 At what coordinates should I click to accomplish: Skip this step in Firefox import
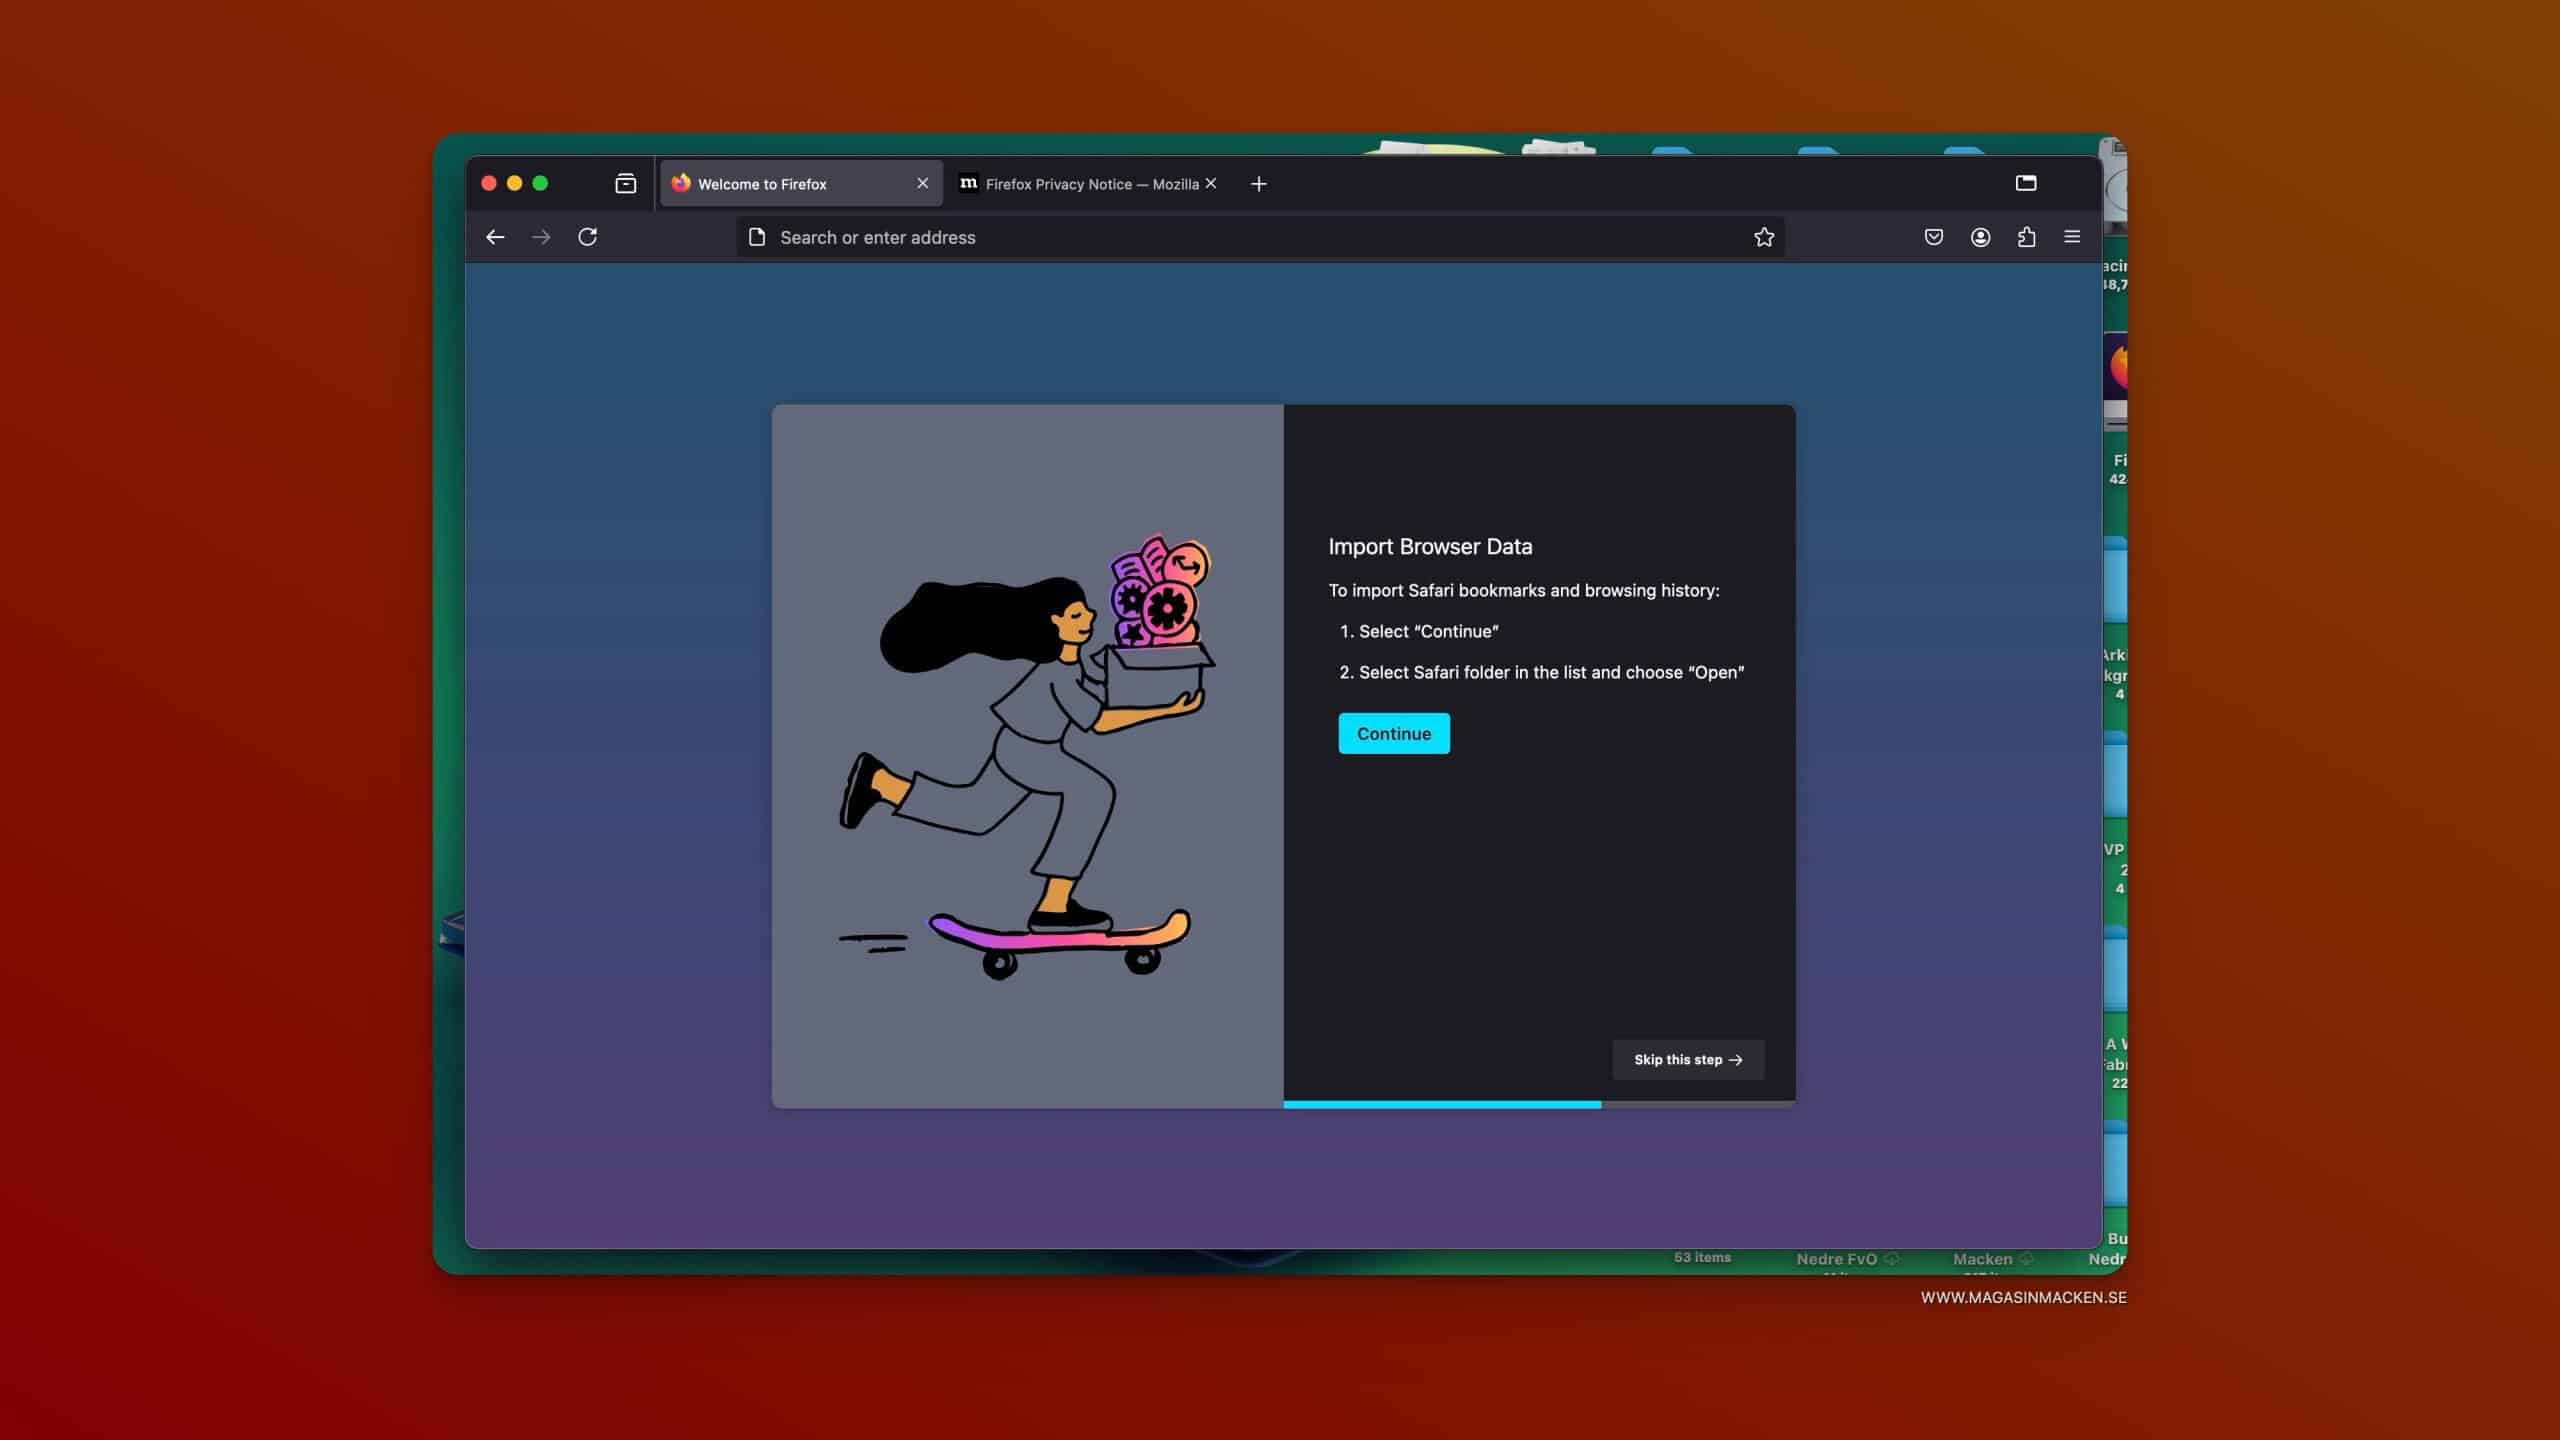click(x=1688, y=1059)
